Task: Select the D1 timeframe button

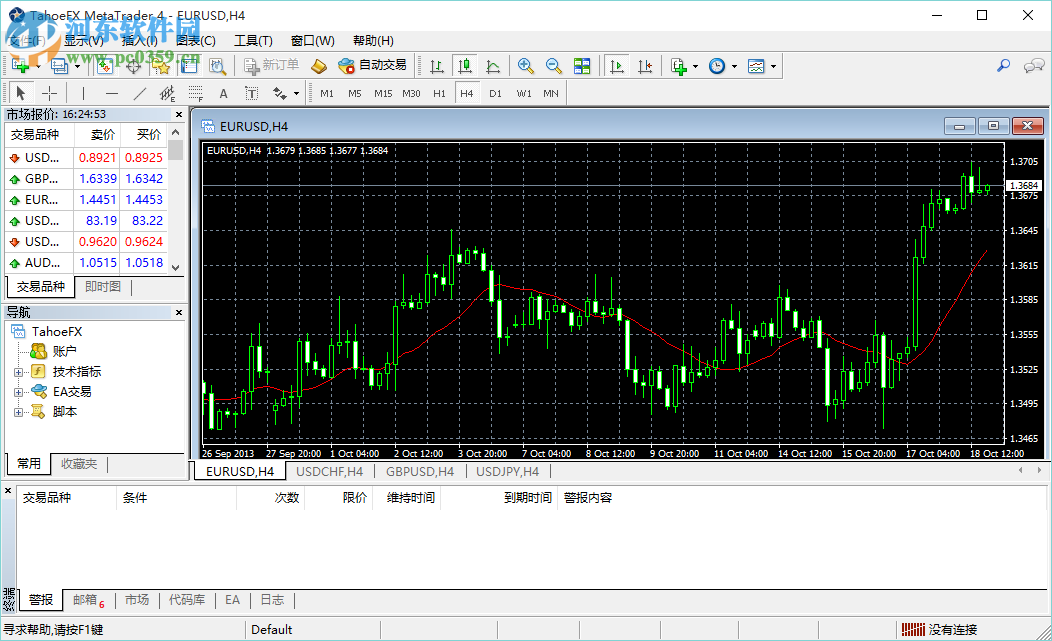Action: coord(495,93)
